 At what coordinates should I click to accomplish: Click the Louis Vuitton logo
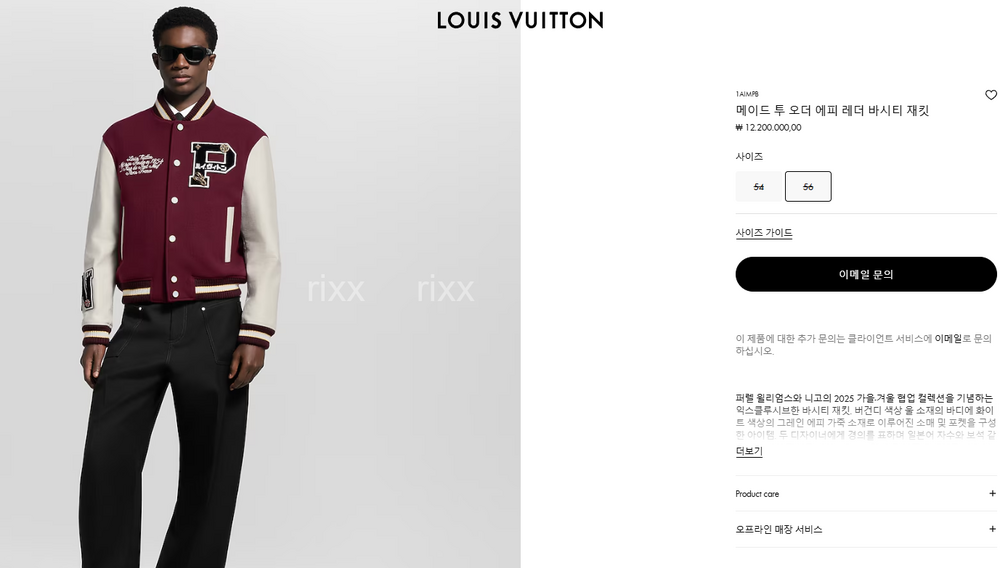coord(520,20)
